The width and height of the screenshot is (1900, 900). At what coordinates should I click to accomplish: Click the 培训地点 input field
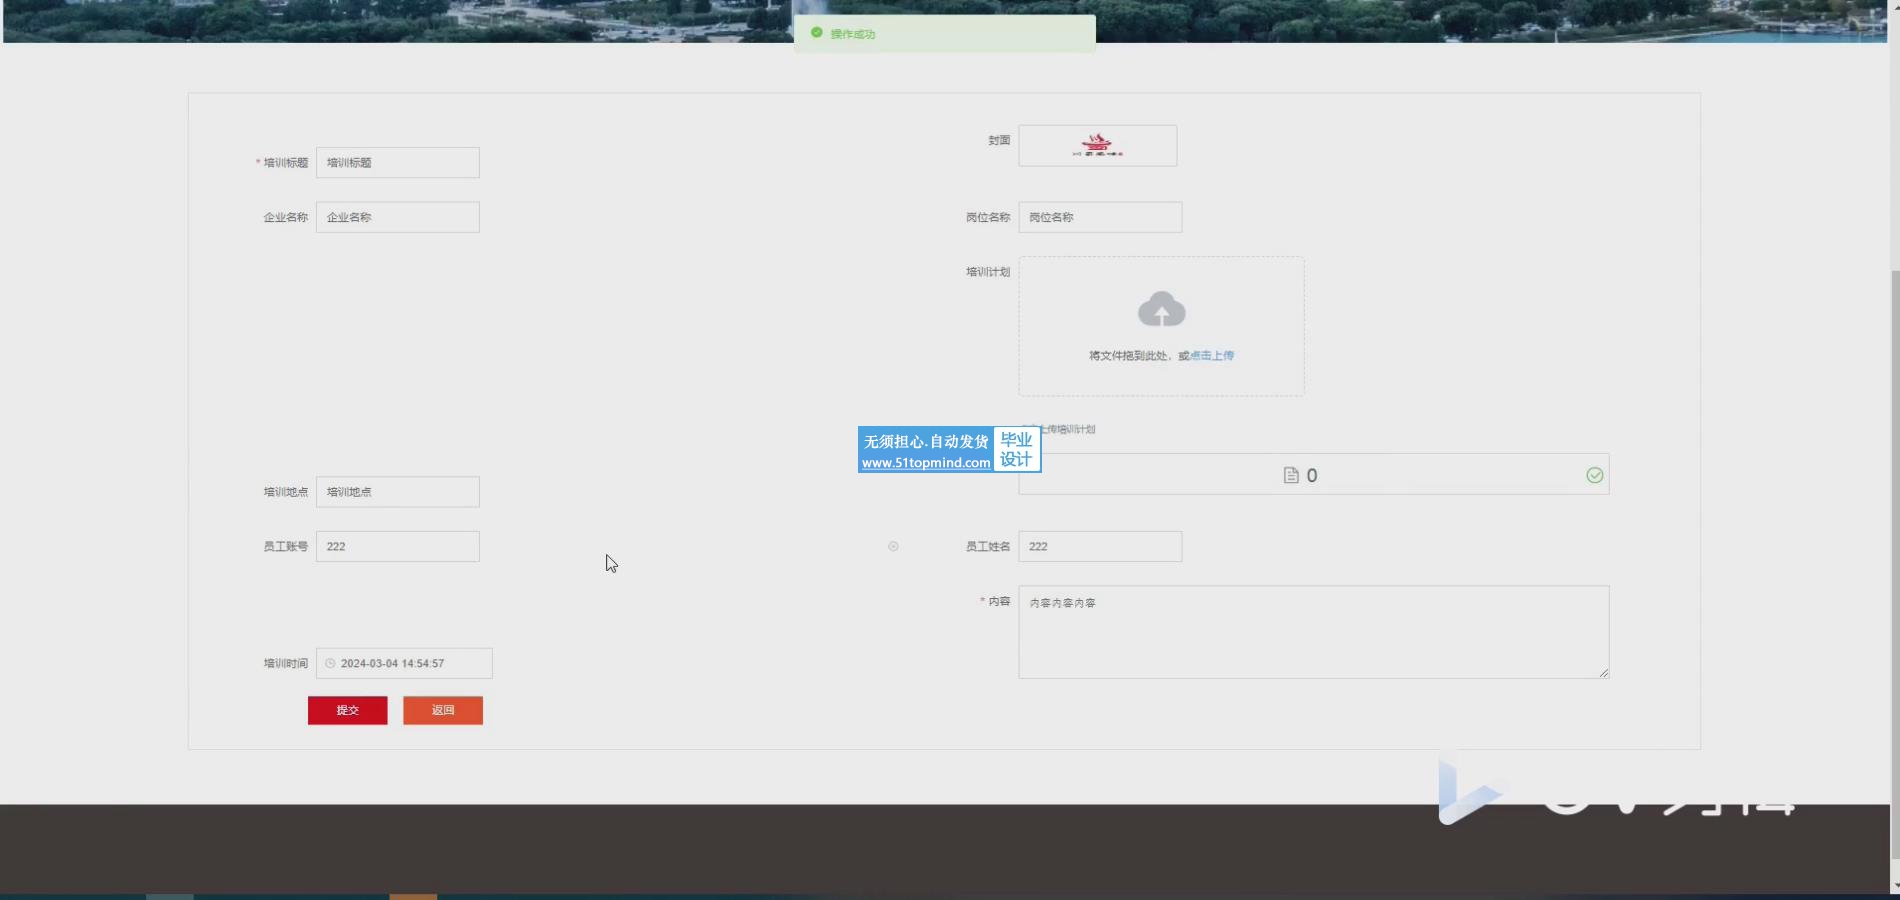click(397, 492)
